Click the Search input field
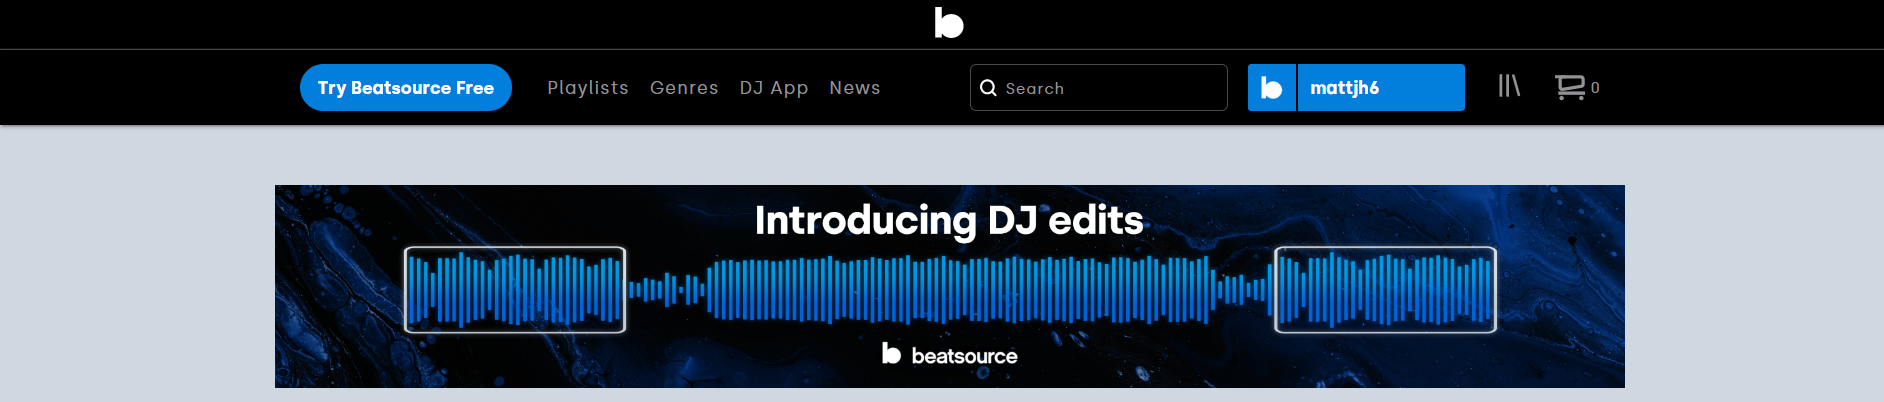The image size is (1884, 402). [1099, 88]
